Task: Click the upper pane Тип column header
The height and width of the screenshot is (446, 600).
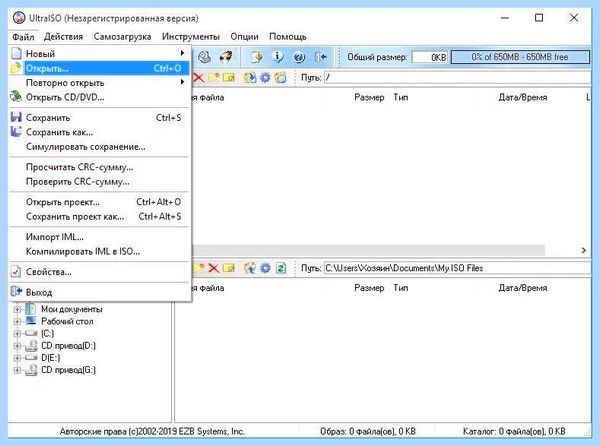Action: coord(401,98)
